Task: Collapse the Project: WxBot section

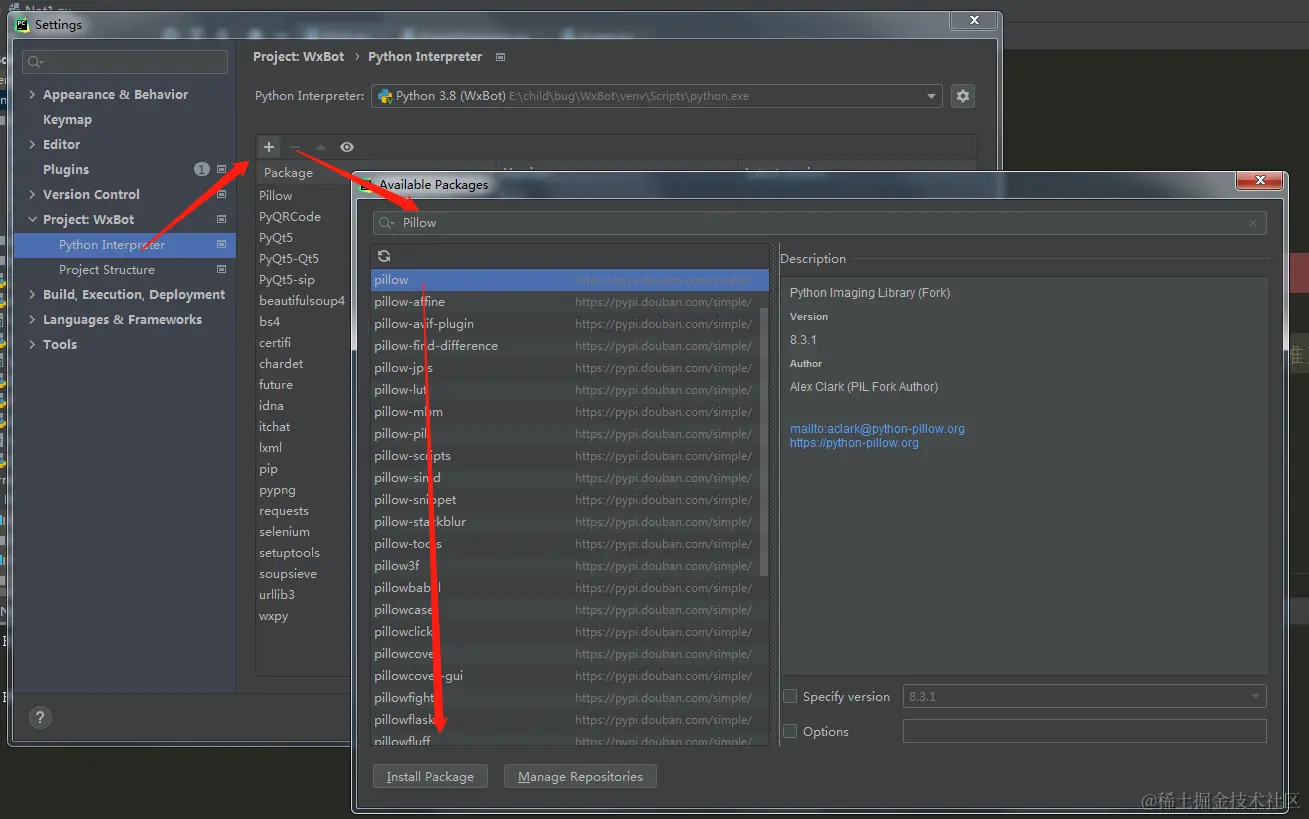Action: pos(33,220)
